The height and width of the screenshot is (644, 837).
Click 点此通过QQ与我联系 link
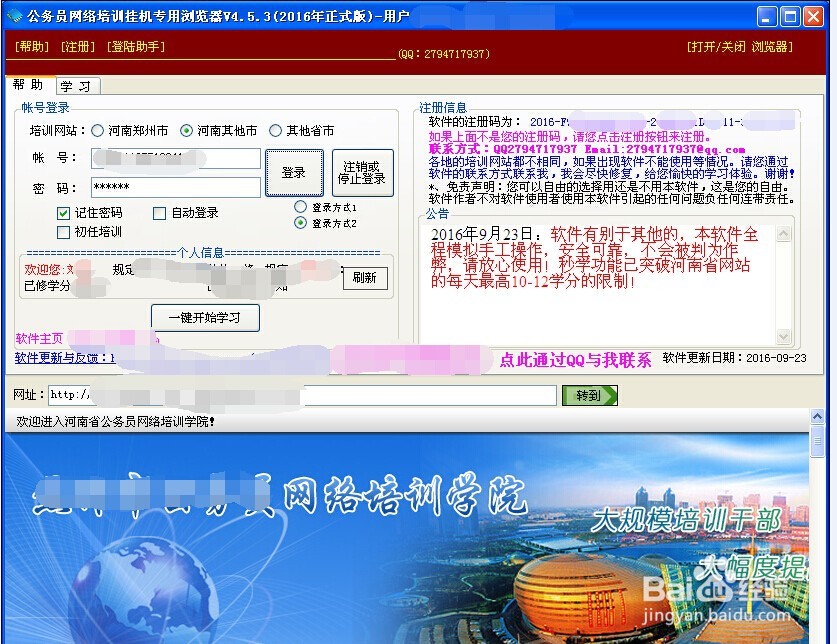pyautogui.click(x=575, y=360)
